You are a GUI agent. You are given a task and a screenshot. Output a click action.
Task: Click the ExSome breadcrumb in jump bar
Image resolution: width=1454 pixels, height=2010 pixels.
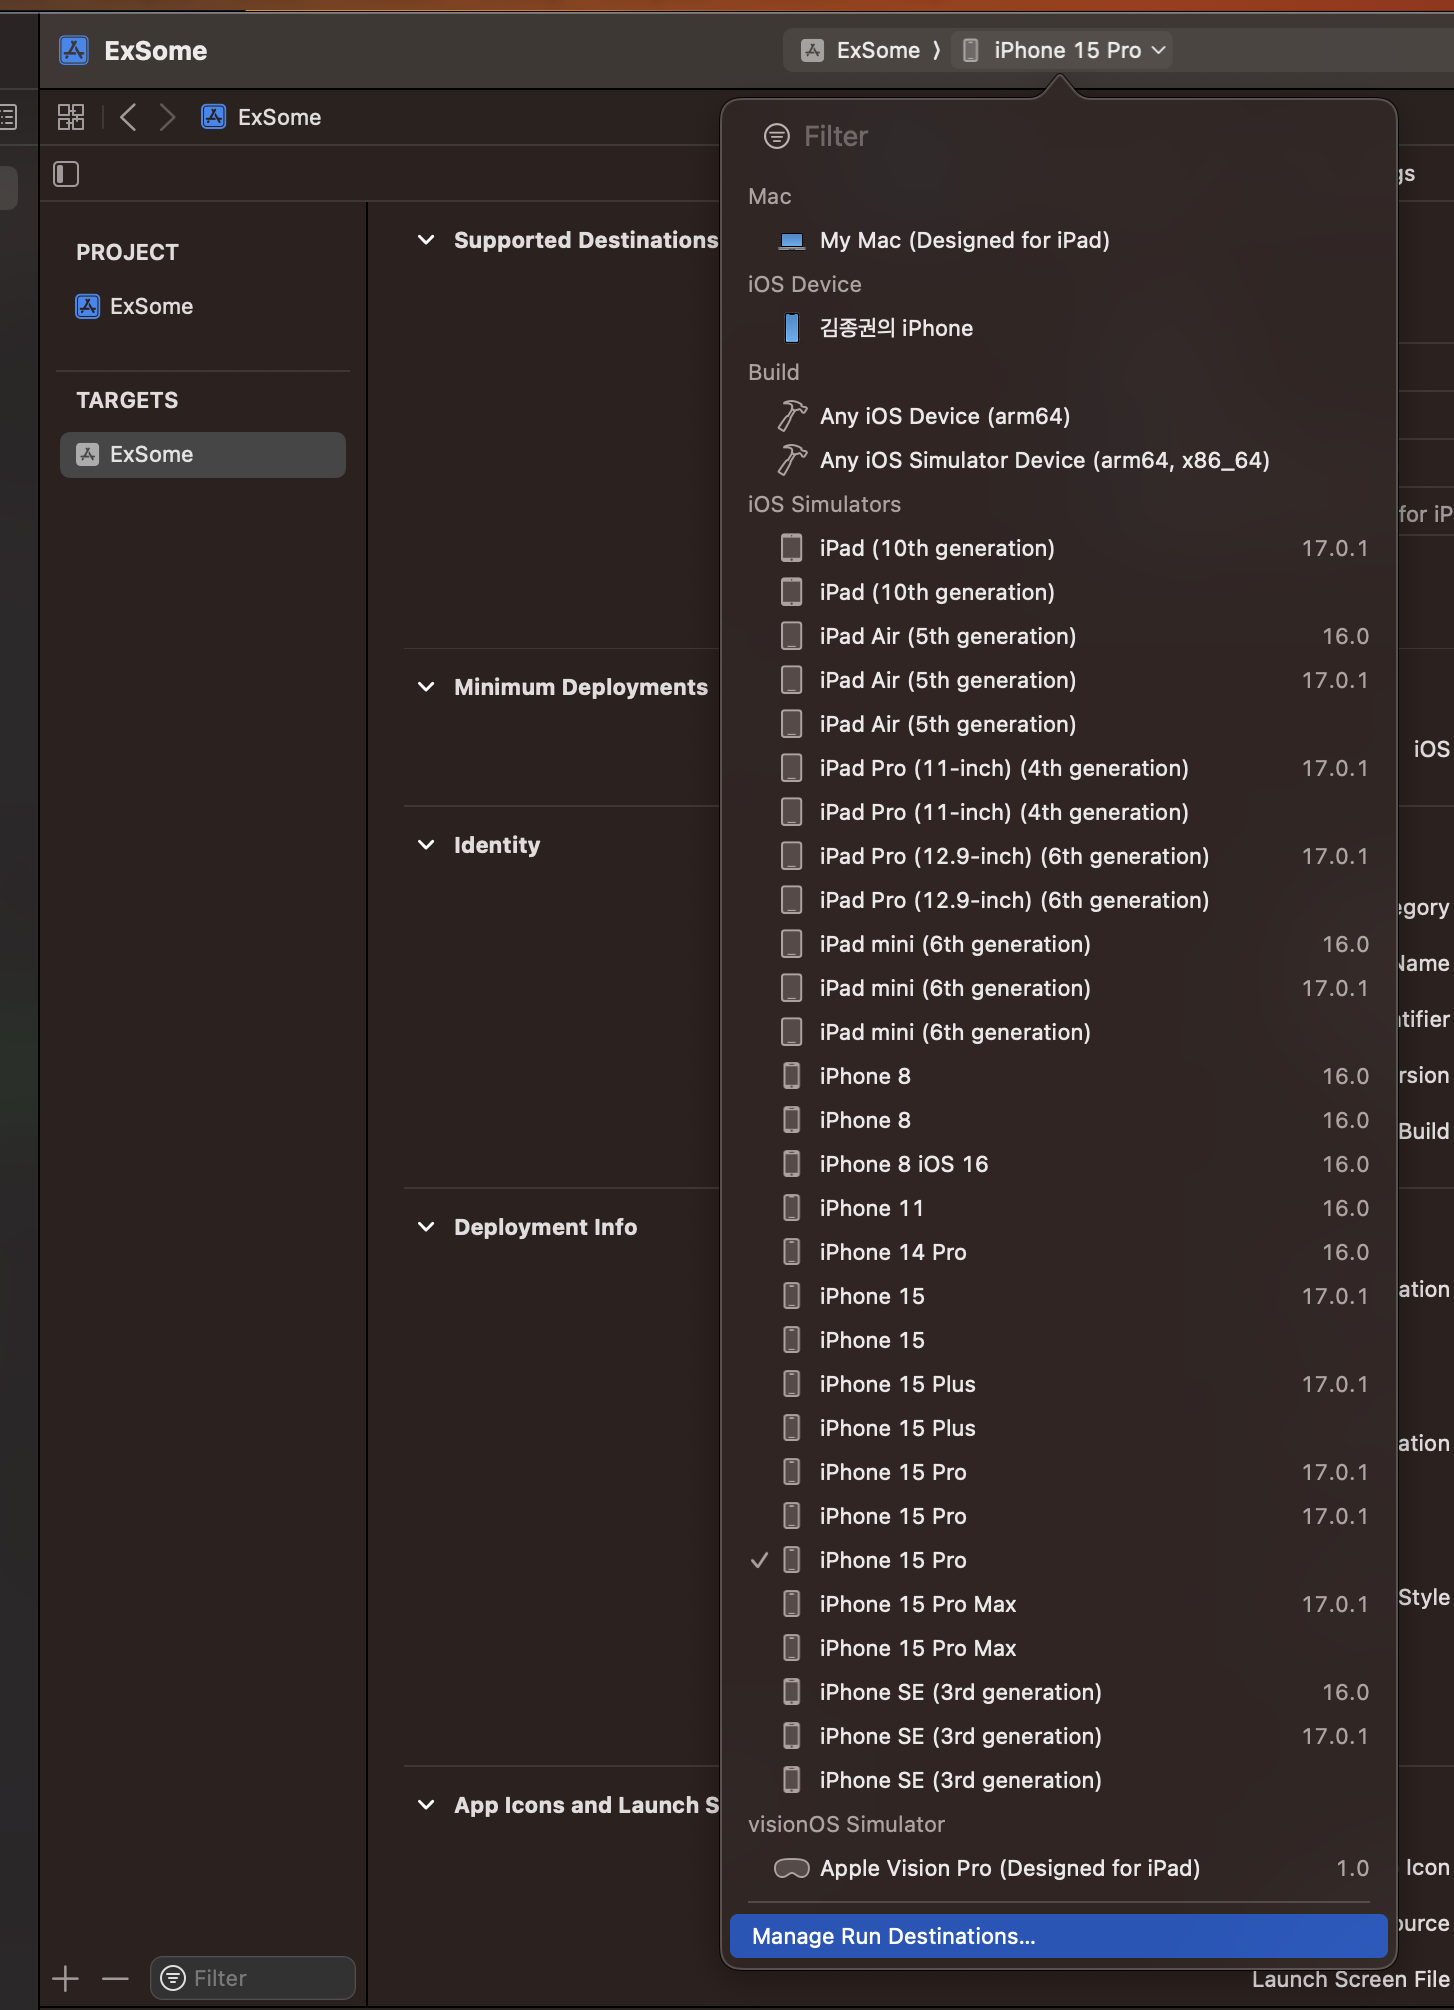261,117
